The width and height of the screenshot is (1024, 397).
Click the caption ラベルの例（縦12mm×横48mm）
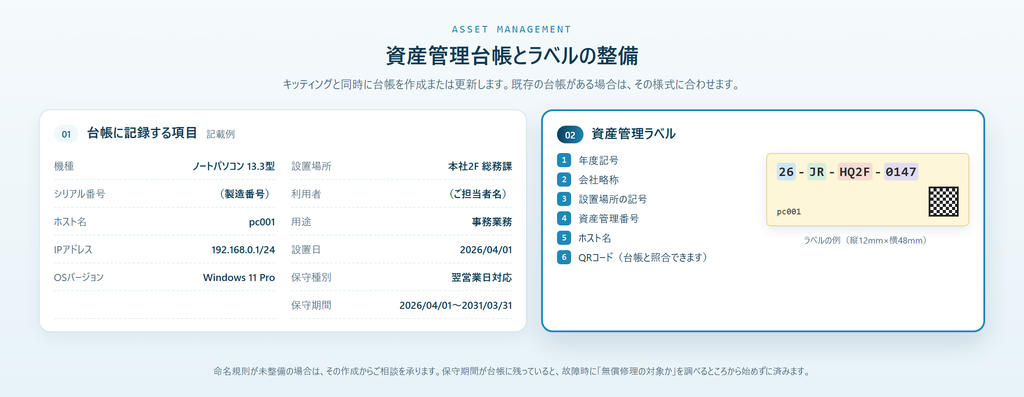tap(867, 240)
